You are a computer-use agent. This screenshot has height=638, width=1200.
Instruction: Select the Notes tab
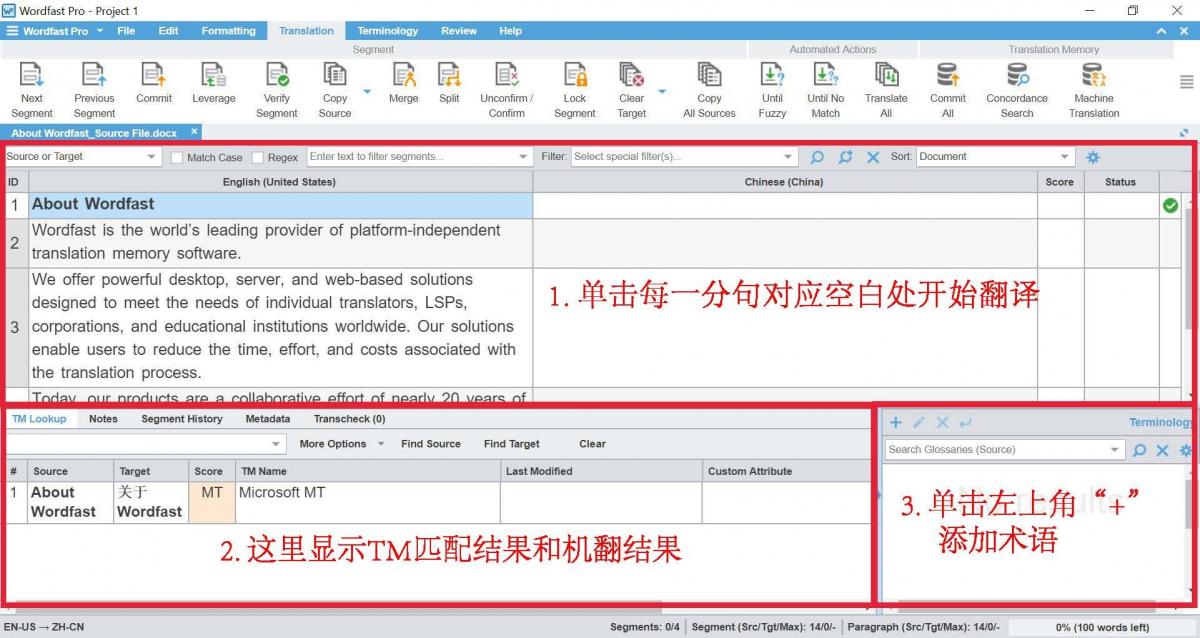coord(103,419)
